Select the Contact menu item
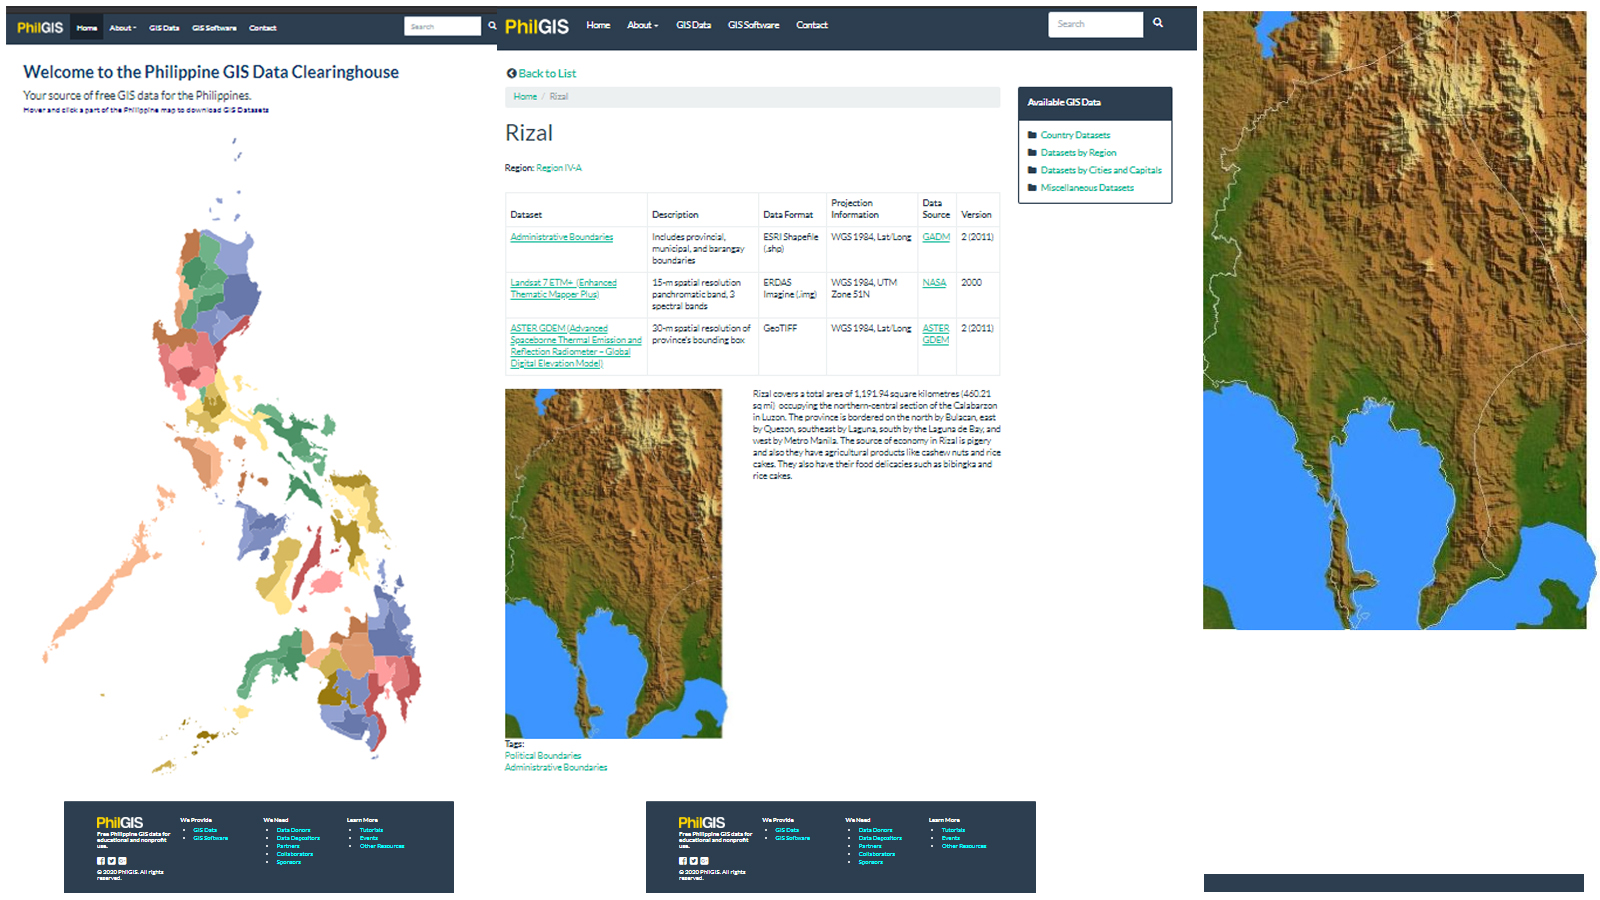The width and height of the screenshot is (1600, 900). click(x=263, y=28)
